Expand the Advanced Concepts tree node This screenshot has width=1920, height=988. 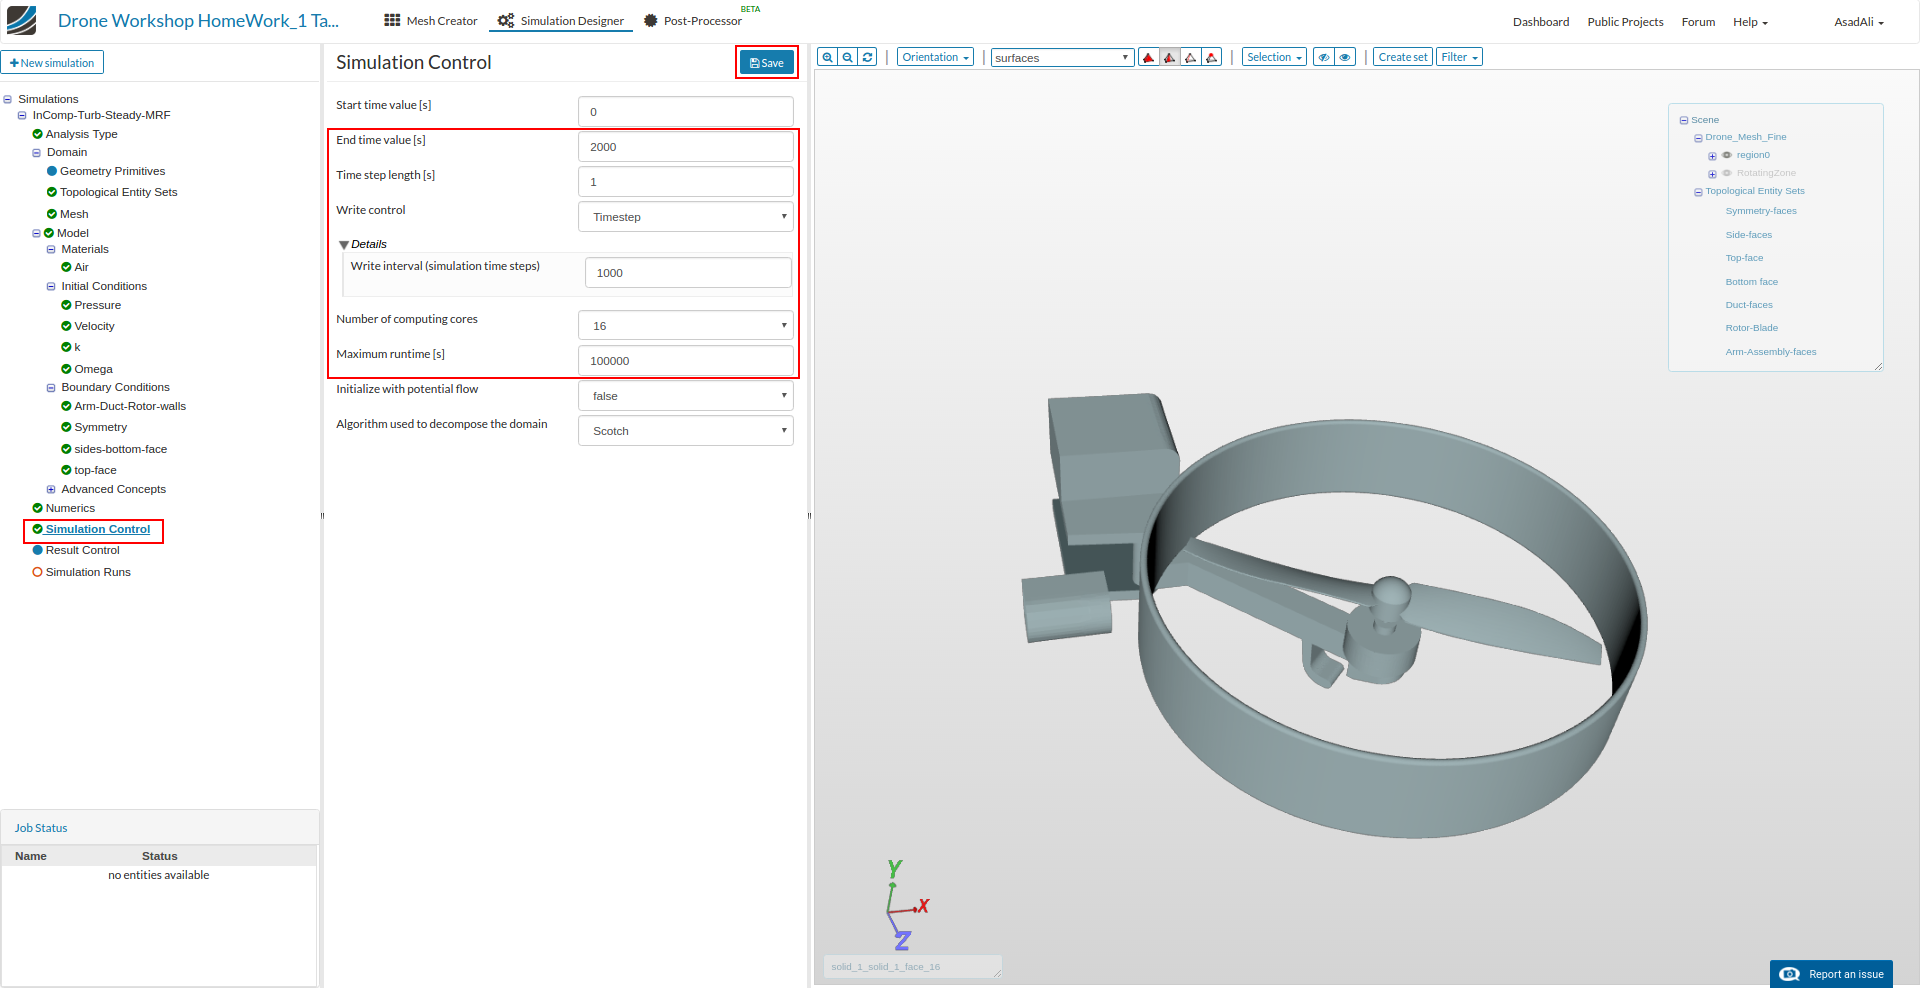point(51,490)
